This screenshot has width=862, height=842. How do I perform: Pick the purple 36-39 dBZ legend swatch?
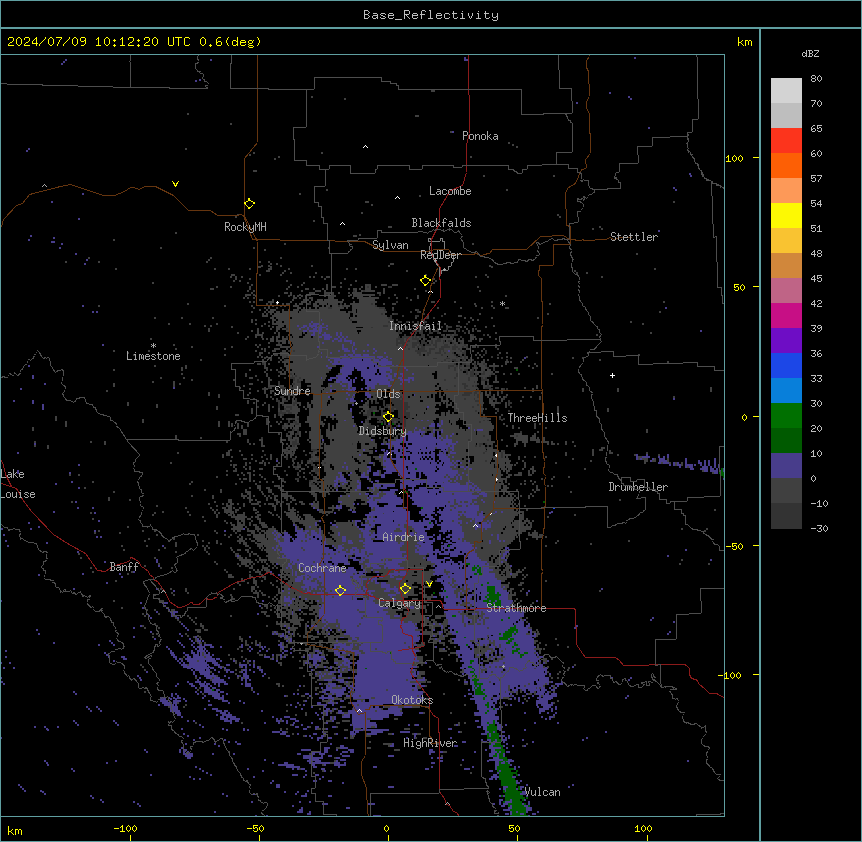786,341
